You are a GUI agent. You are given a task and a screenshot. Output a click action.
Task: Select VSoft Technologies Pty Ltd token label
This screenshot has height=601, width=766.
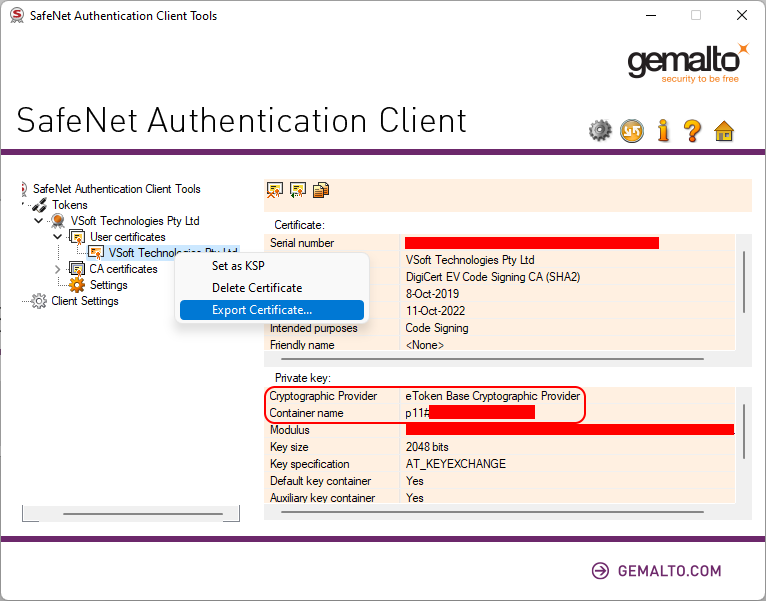point(135,221)
